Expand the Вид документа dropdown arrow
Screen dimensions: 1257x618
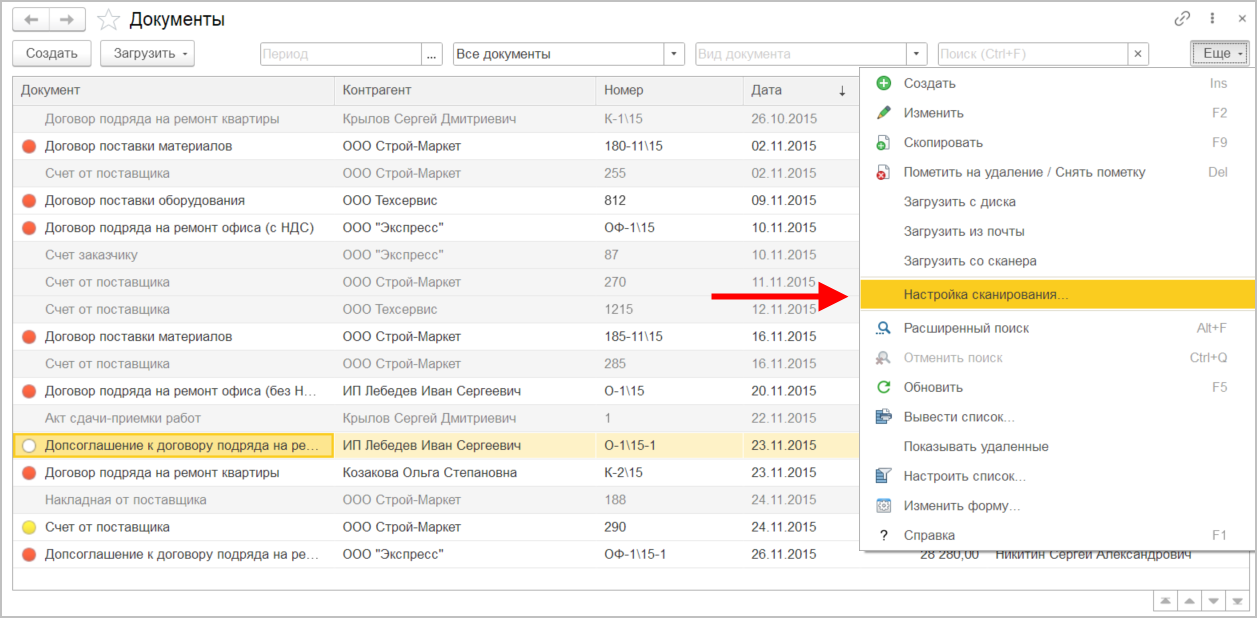[x=916, y=54]
